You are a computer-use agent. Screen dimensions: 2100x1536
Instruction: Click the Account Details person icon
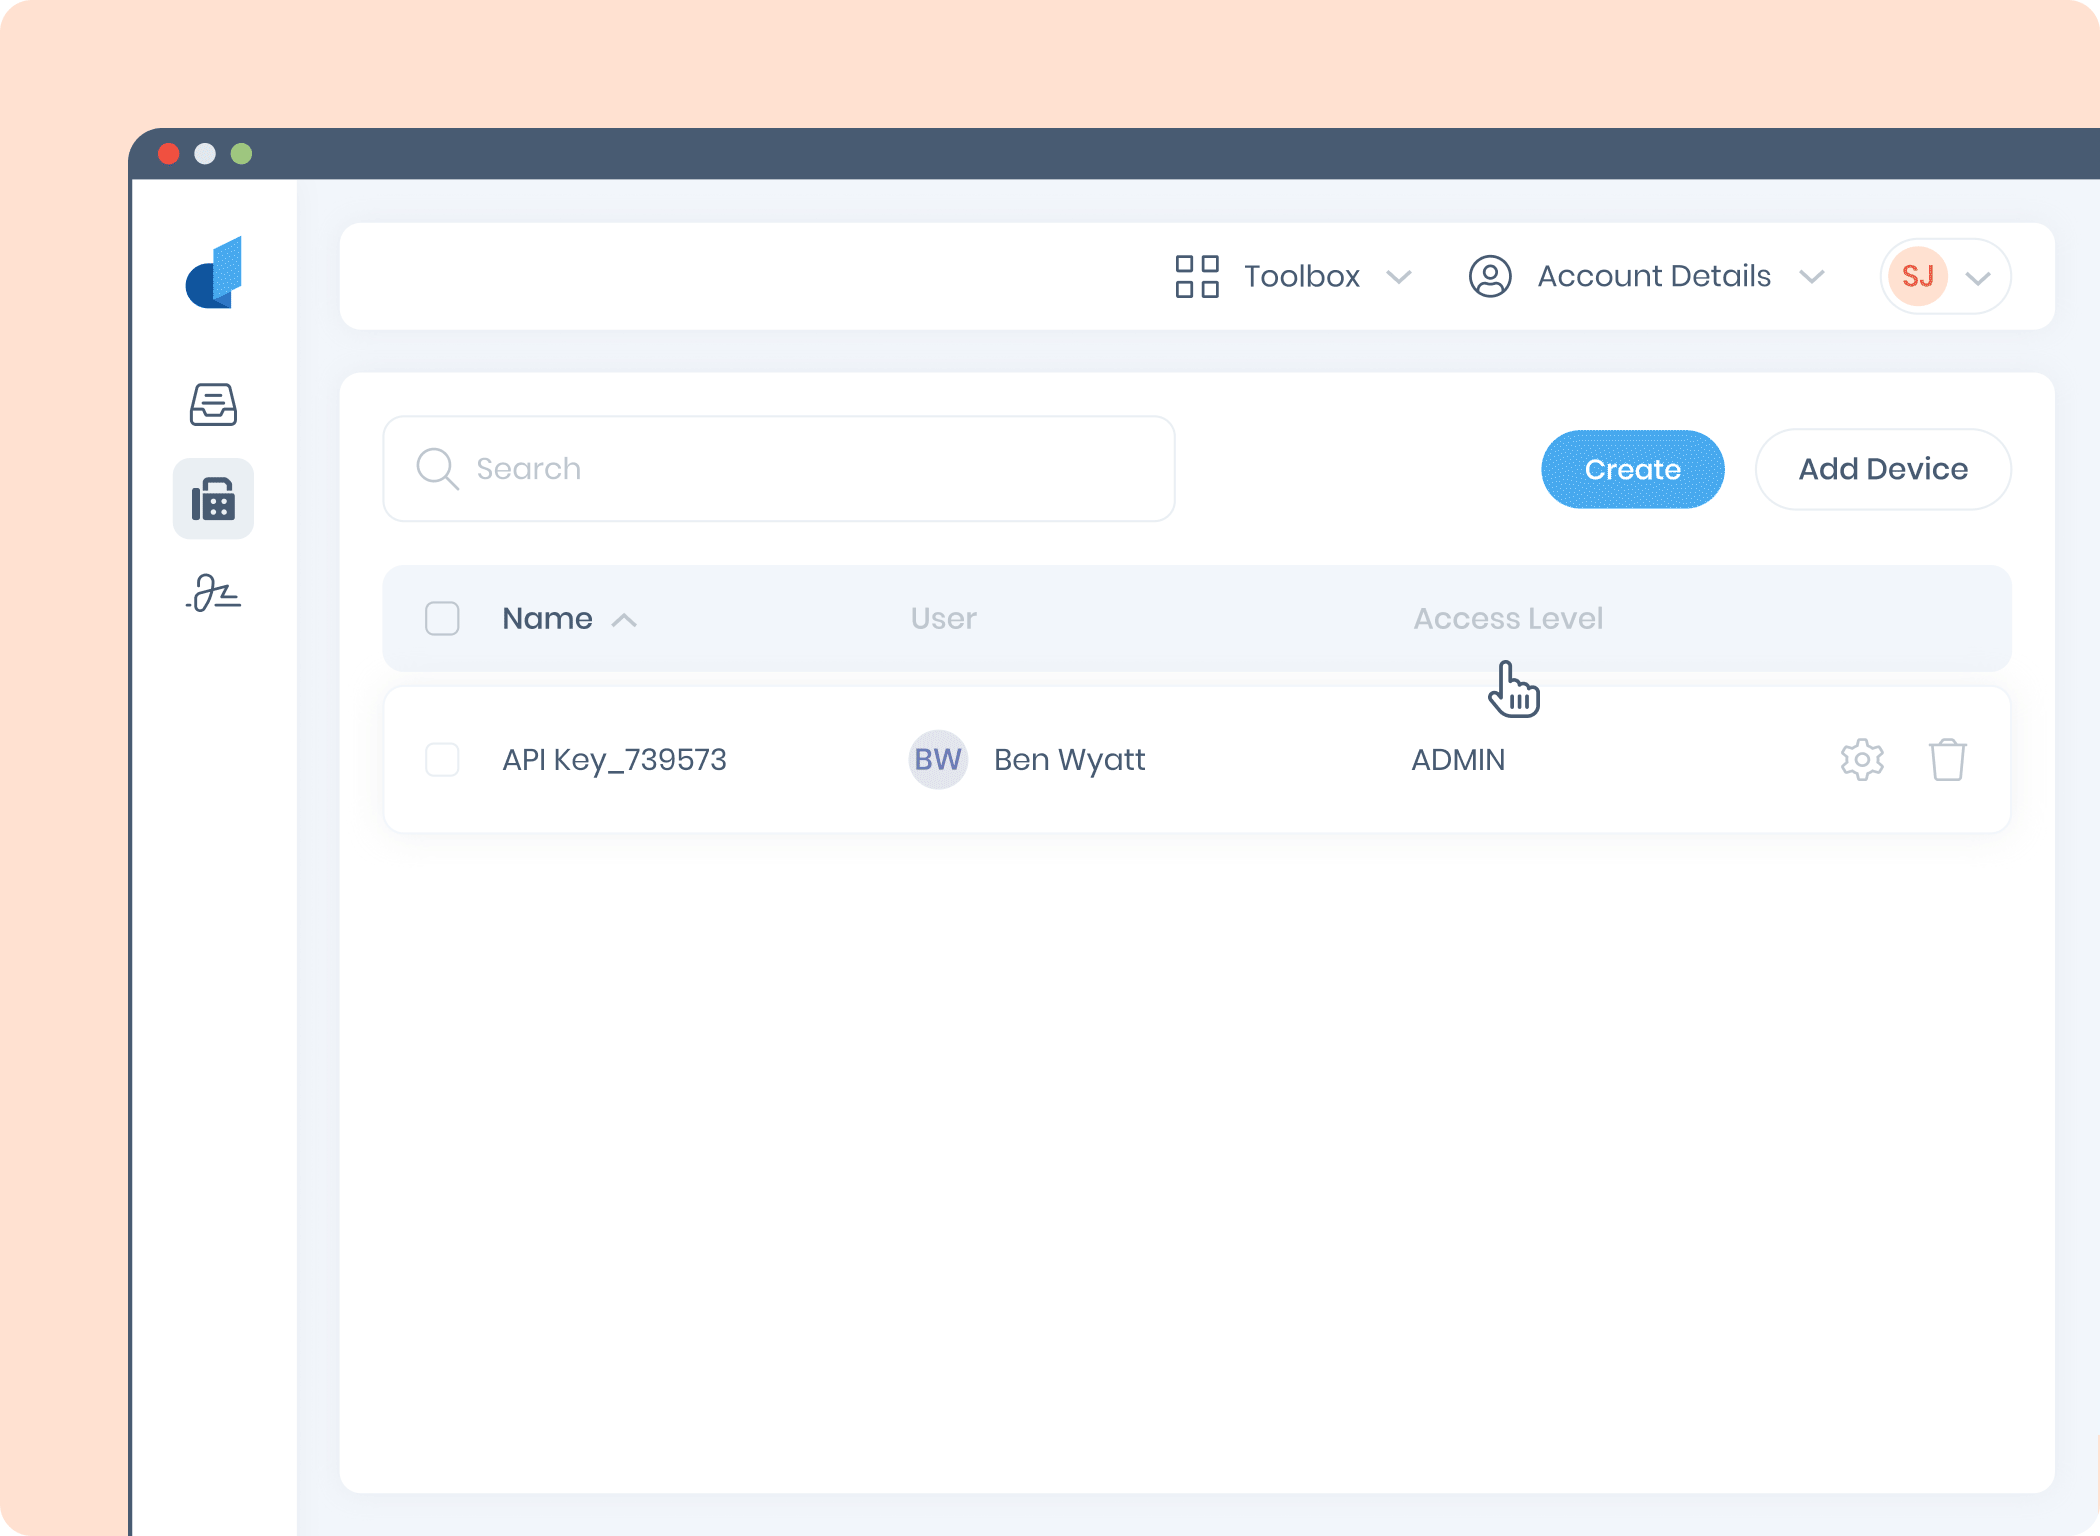coord(1489,276)
